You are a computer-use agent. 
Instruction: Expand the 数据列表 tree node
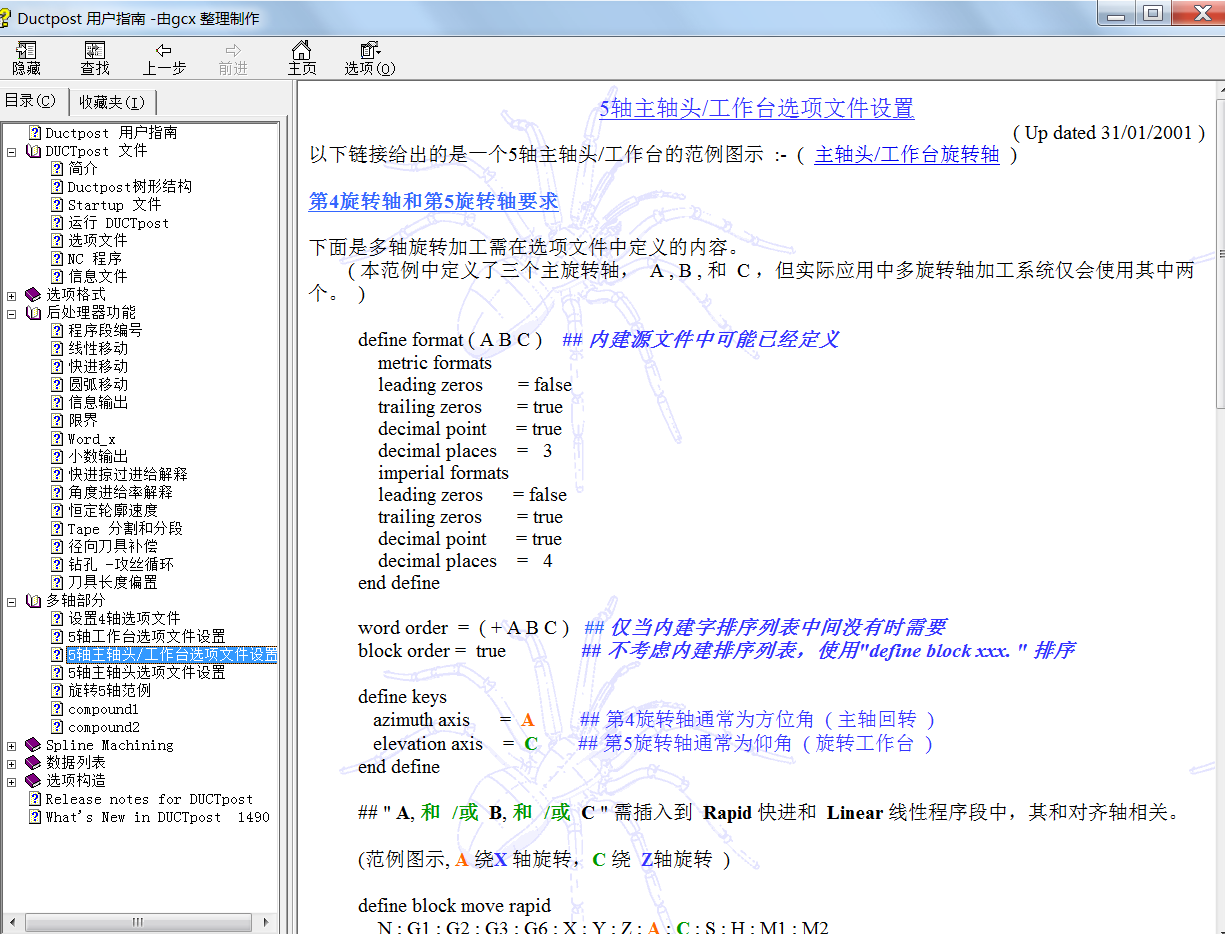coord(12,763)
